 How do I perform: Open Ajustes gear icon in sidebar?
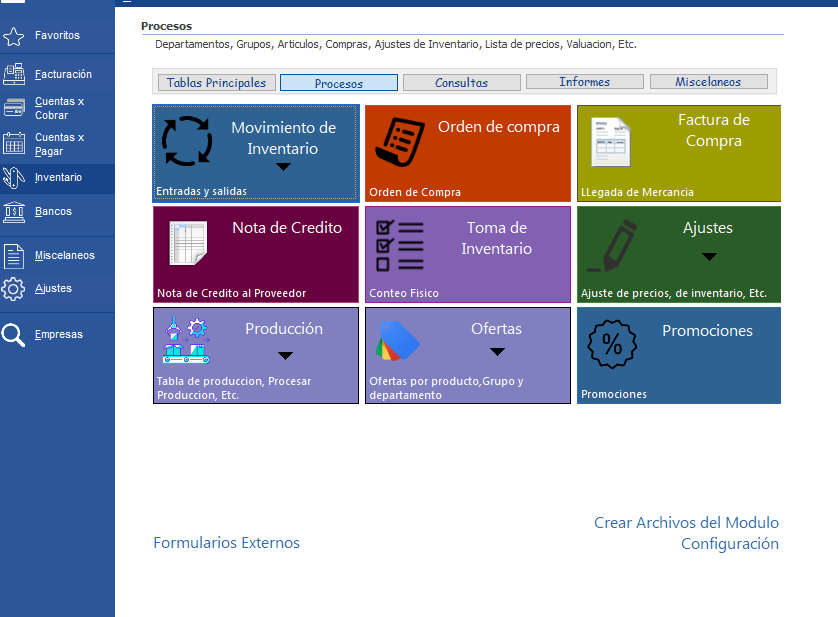pos(13,289)
